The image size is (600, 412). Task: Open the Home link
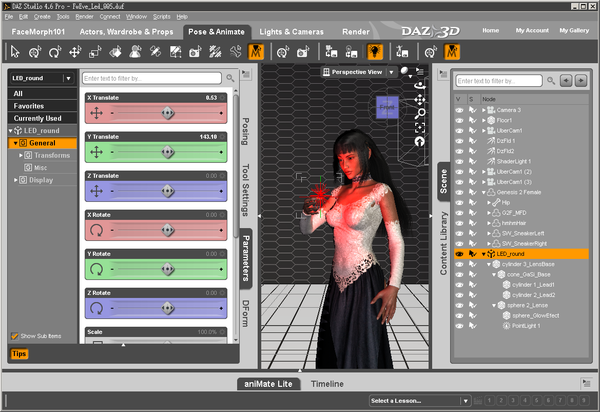(x=491, y=30)
